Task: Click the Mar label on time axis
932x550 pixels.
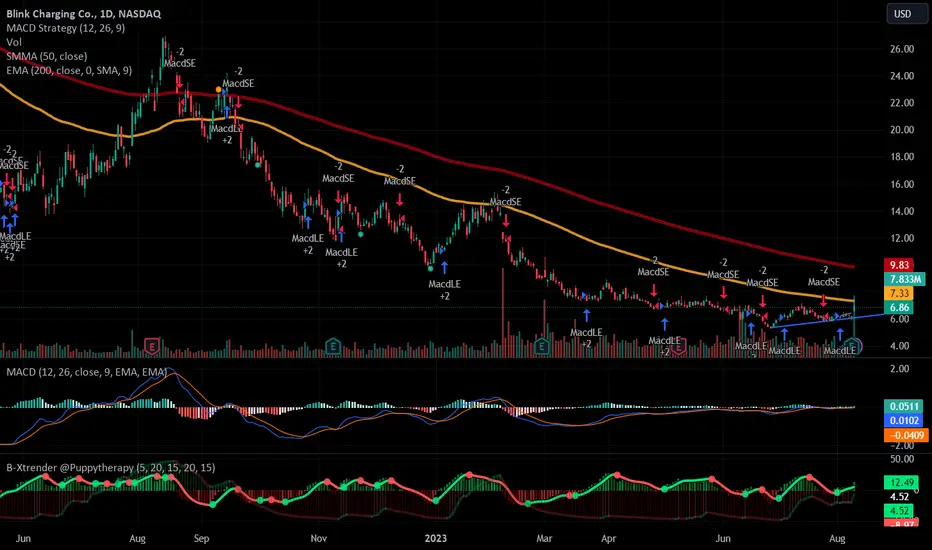Action: pos(544,539)
